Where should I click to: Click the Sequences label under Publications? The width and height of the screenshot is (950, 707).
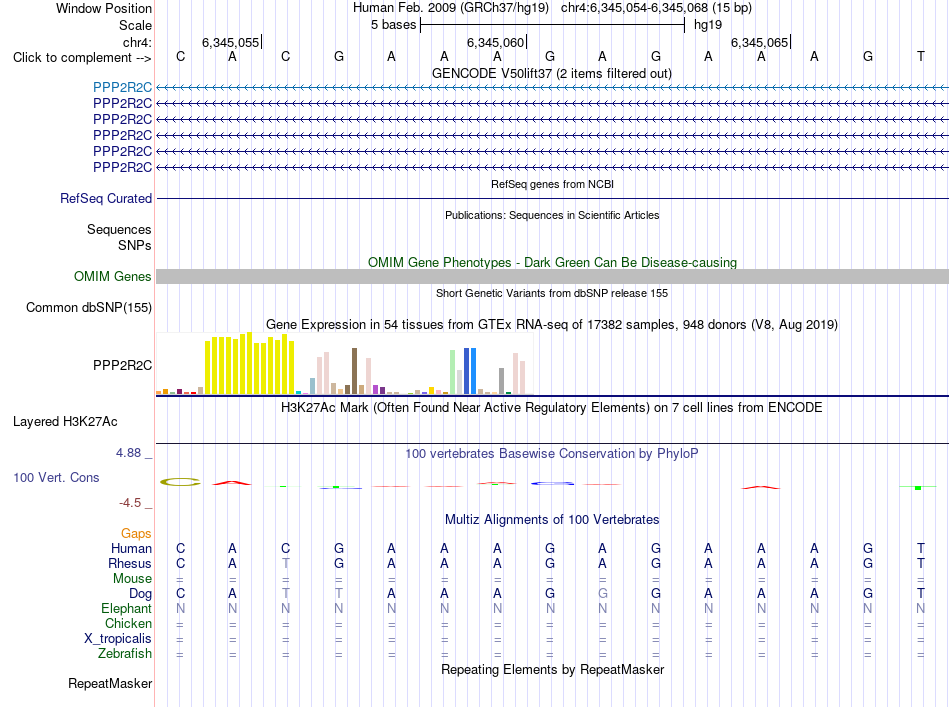pyautogui.click(x=119, y=229)
